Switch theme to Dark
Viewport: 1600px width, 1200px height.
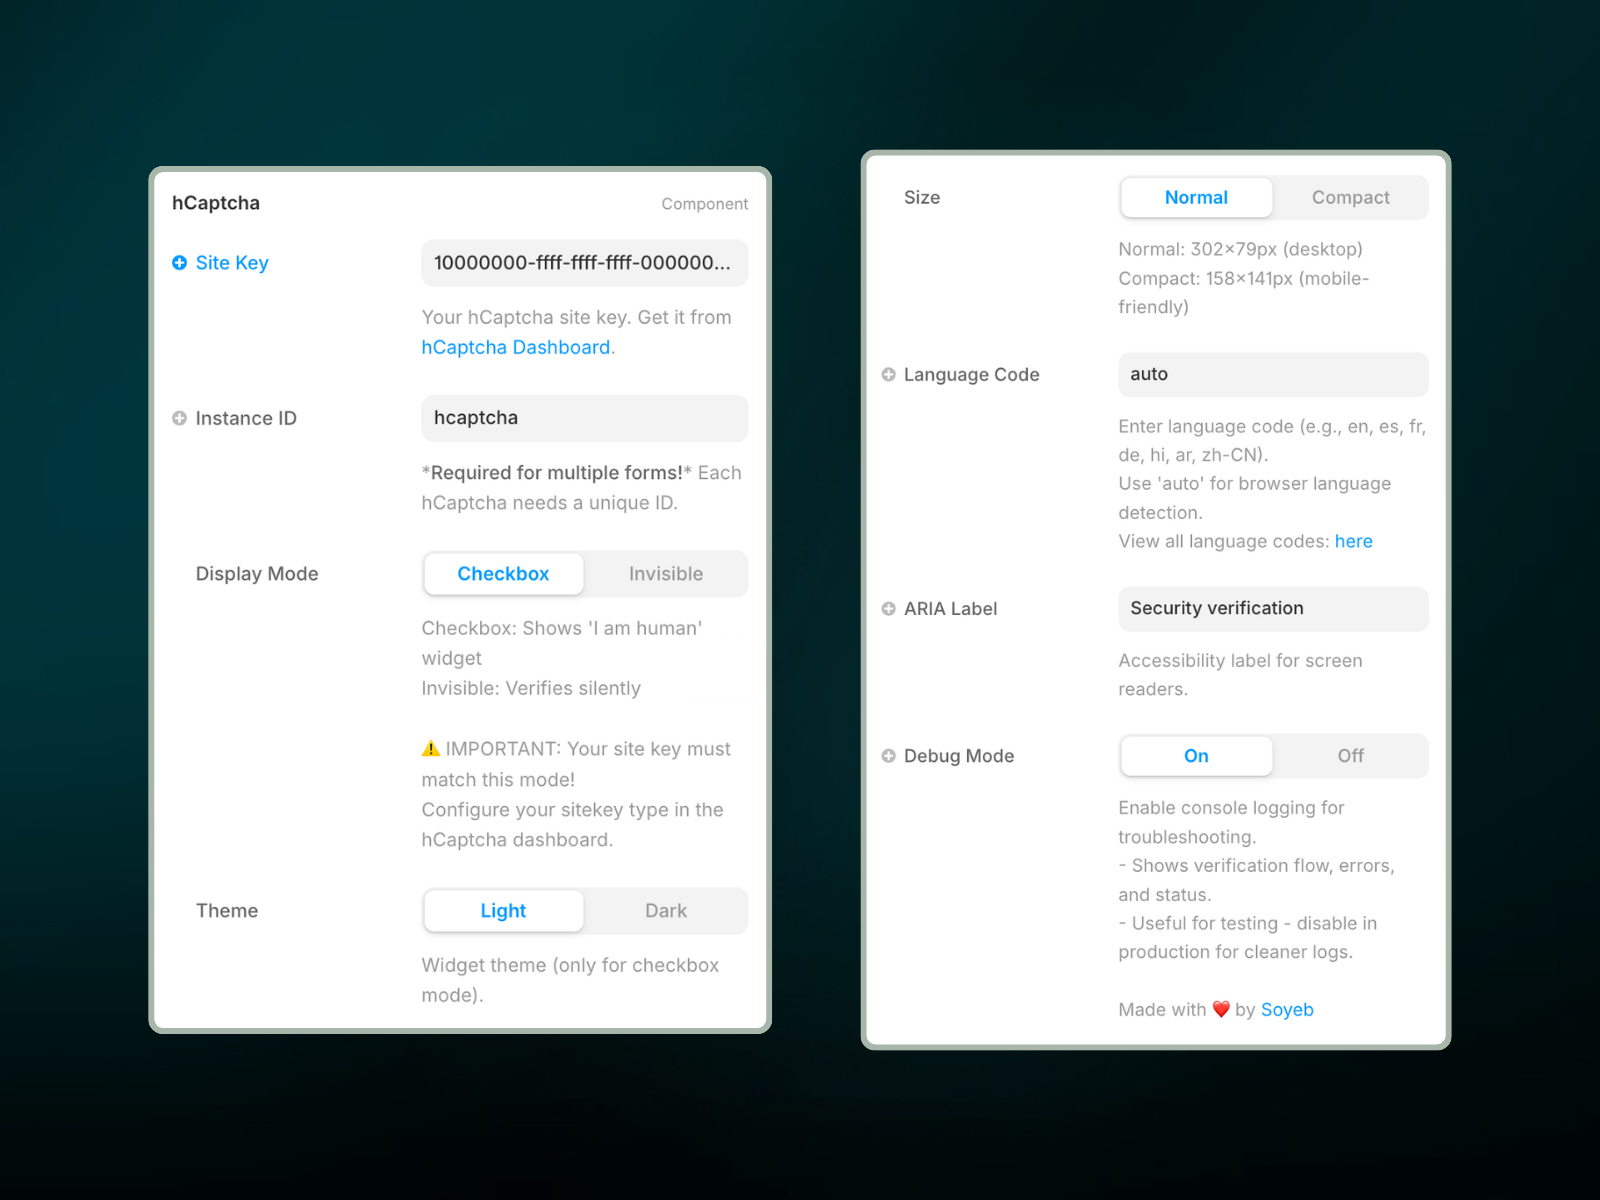pyautogui.click(x=665, y=911)
